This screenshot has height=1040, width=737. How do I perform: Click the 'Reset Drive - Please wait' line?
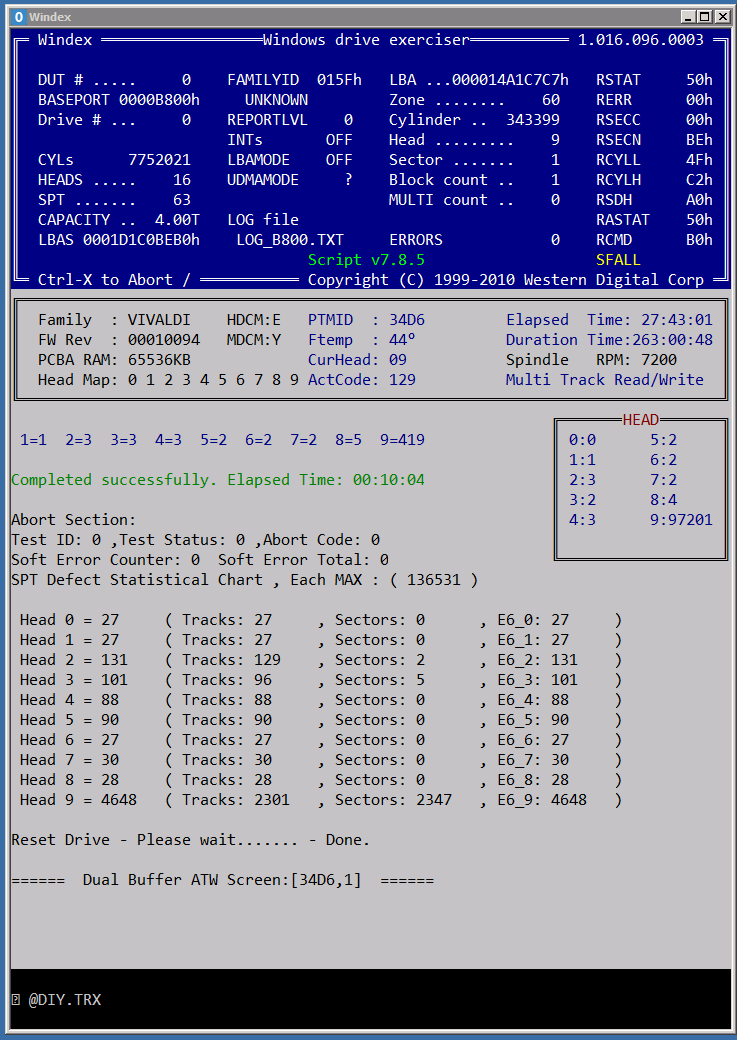[190, 840]
